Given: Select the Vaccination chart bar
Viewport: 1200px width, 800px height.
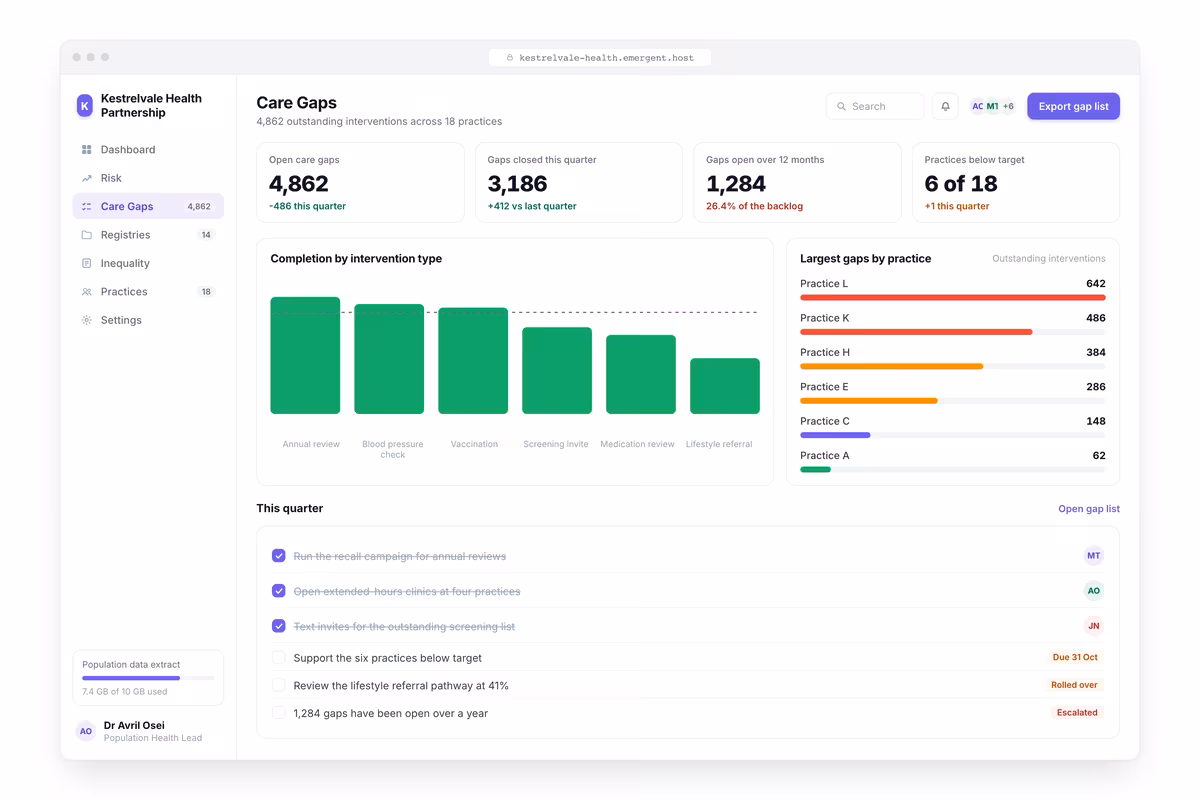Looking at the screenshot, I should click(x=473, y=361).
